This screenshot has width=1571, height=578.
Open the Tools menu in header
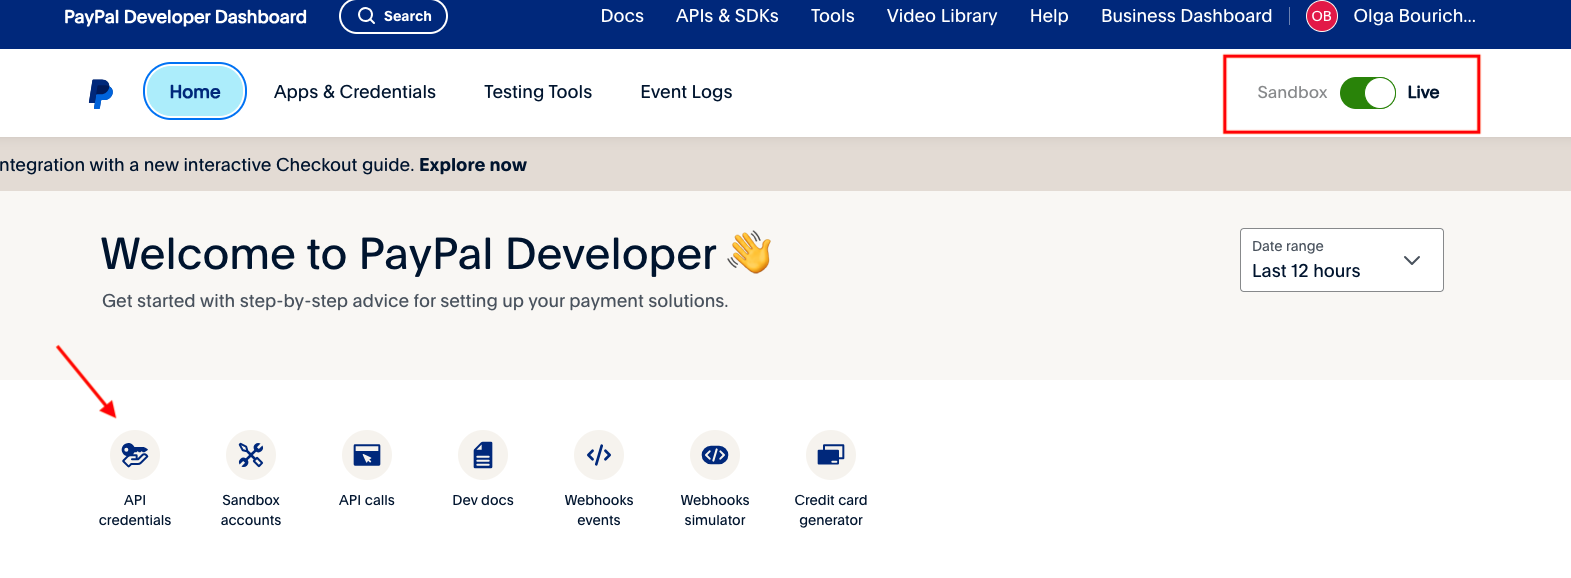(832, 16)
